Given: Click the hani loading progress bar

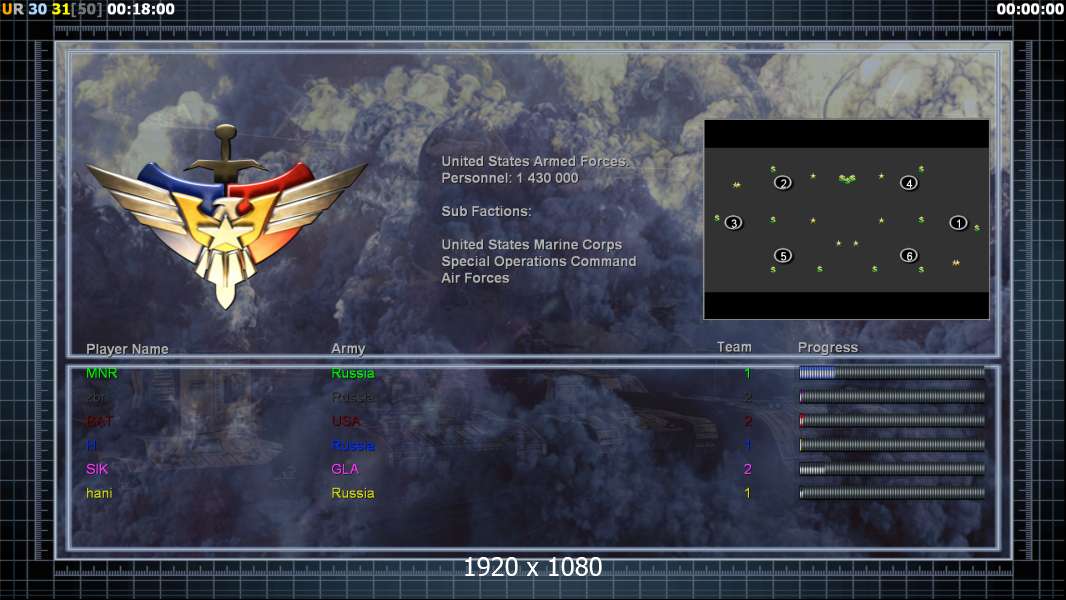Looking at the screenshot, I should [892, 493].
